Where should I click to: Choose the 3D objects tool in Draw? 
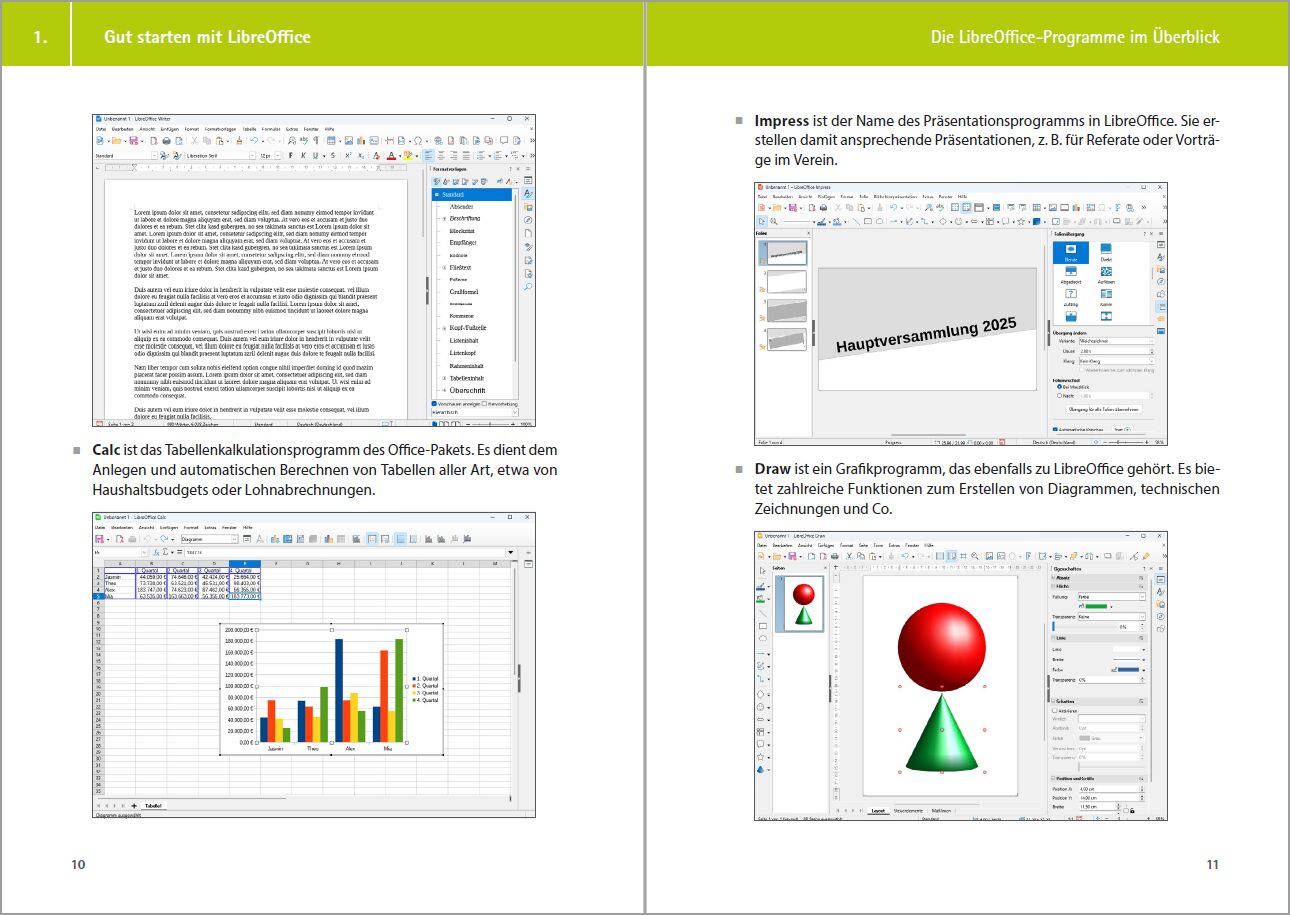click(x=762, y=770)
